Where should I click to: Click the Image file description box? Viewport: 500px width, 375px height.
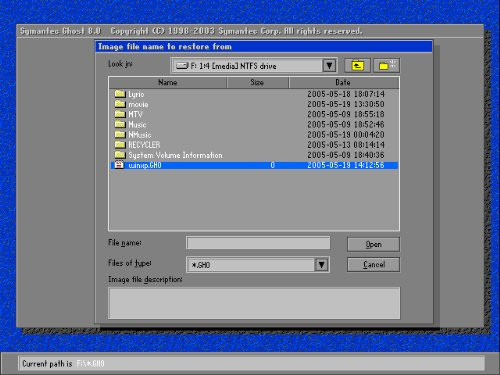pos(254,303)
